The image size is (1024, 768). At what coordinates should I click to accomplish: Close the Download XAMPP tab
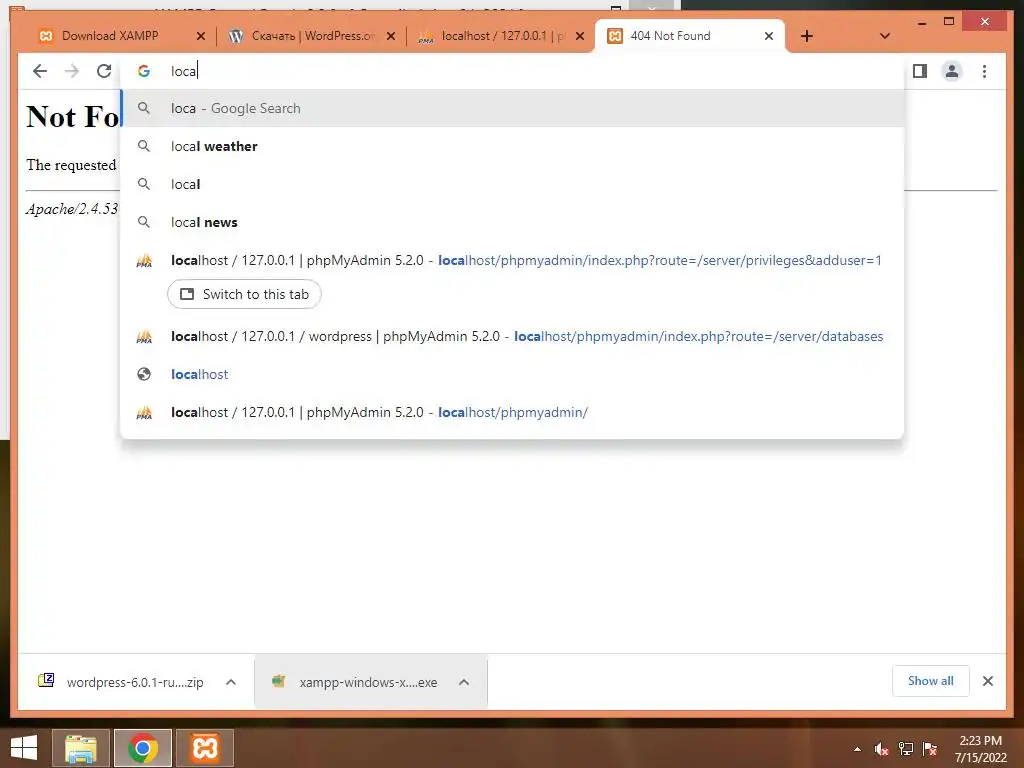(x=201, y=37)
